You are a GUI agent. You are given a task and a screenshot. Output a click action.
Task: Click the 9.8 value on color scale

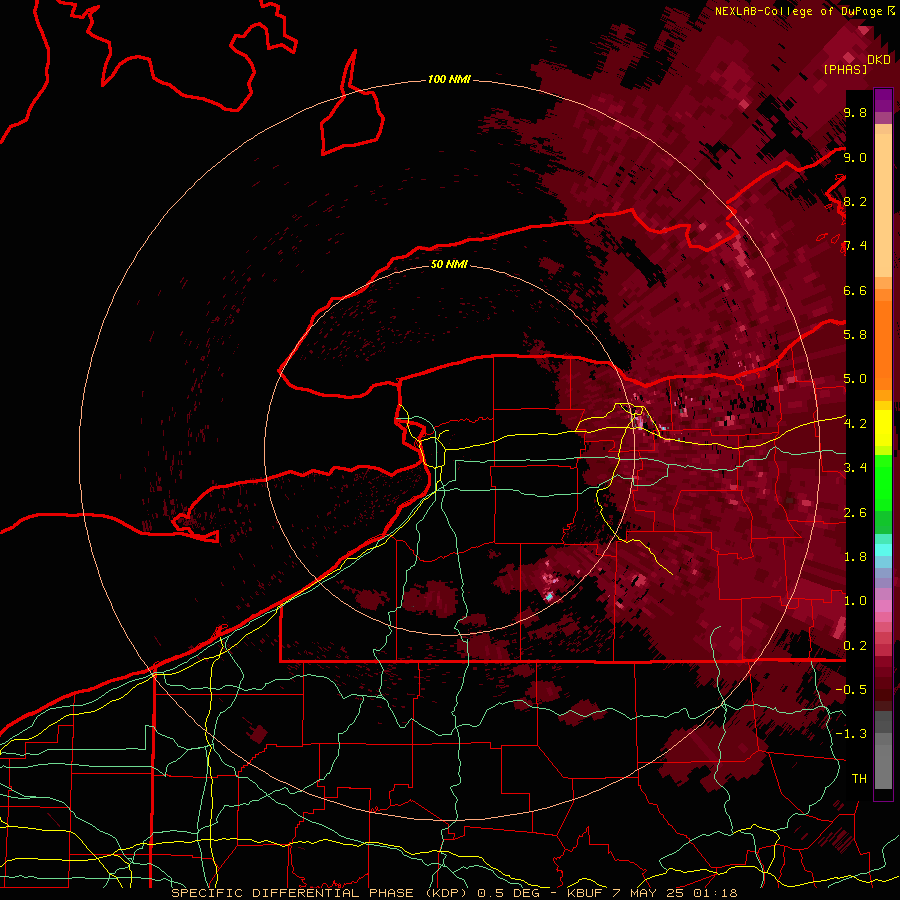pos(855,113)
